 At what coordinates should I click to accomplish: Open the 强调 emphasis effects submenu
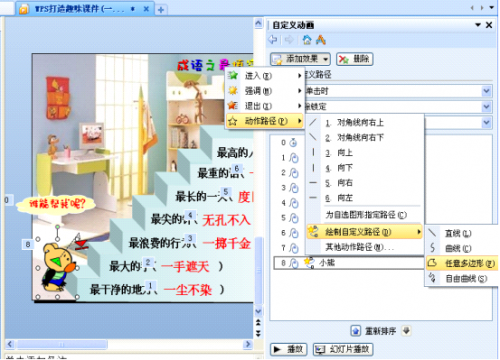click(265, 91)
